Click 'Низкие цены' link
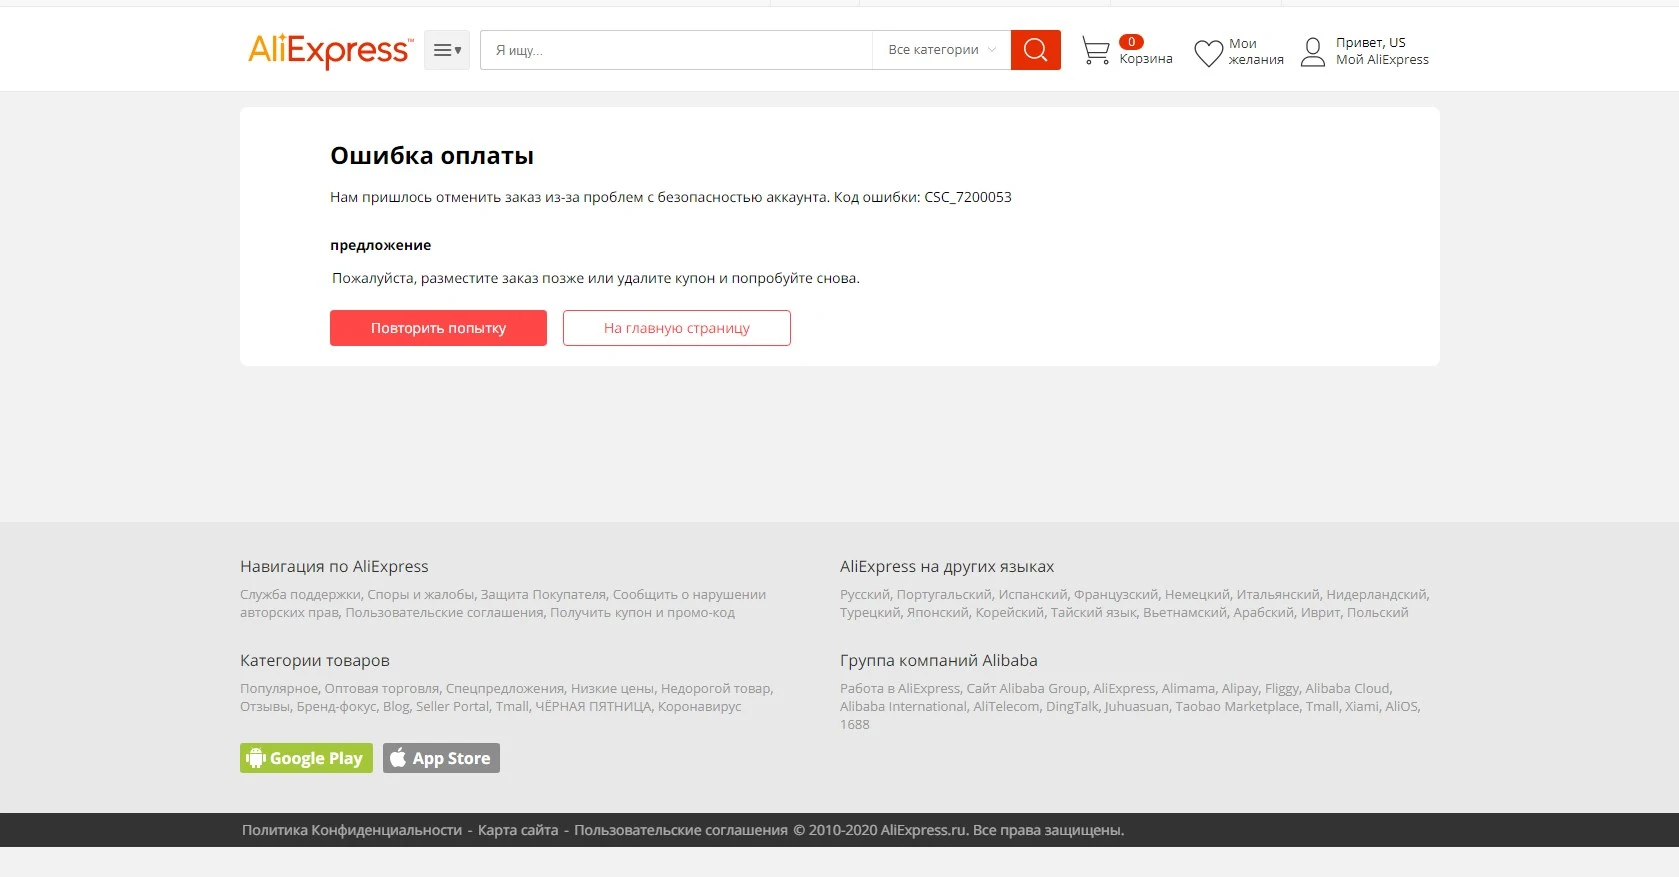This screenshot has width=1679, height=877. 613,689
